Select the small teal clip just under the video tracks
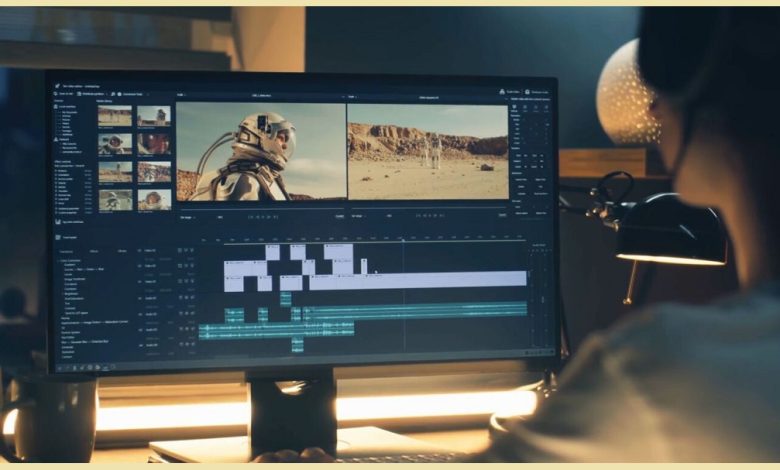Image resolution: width=780 pixels, height=470 pixels. click(286, 299)
